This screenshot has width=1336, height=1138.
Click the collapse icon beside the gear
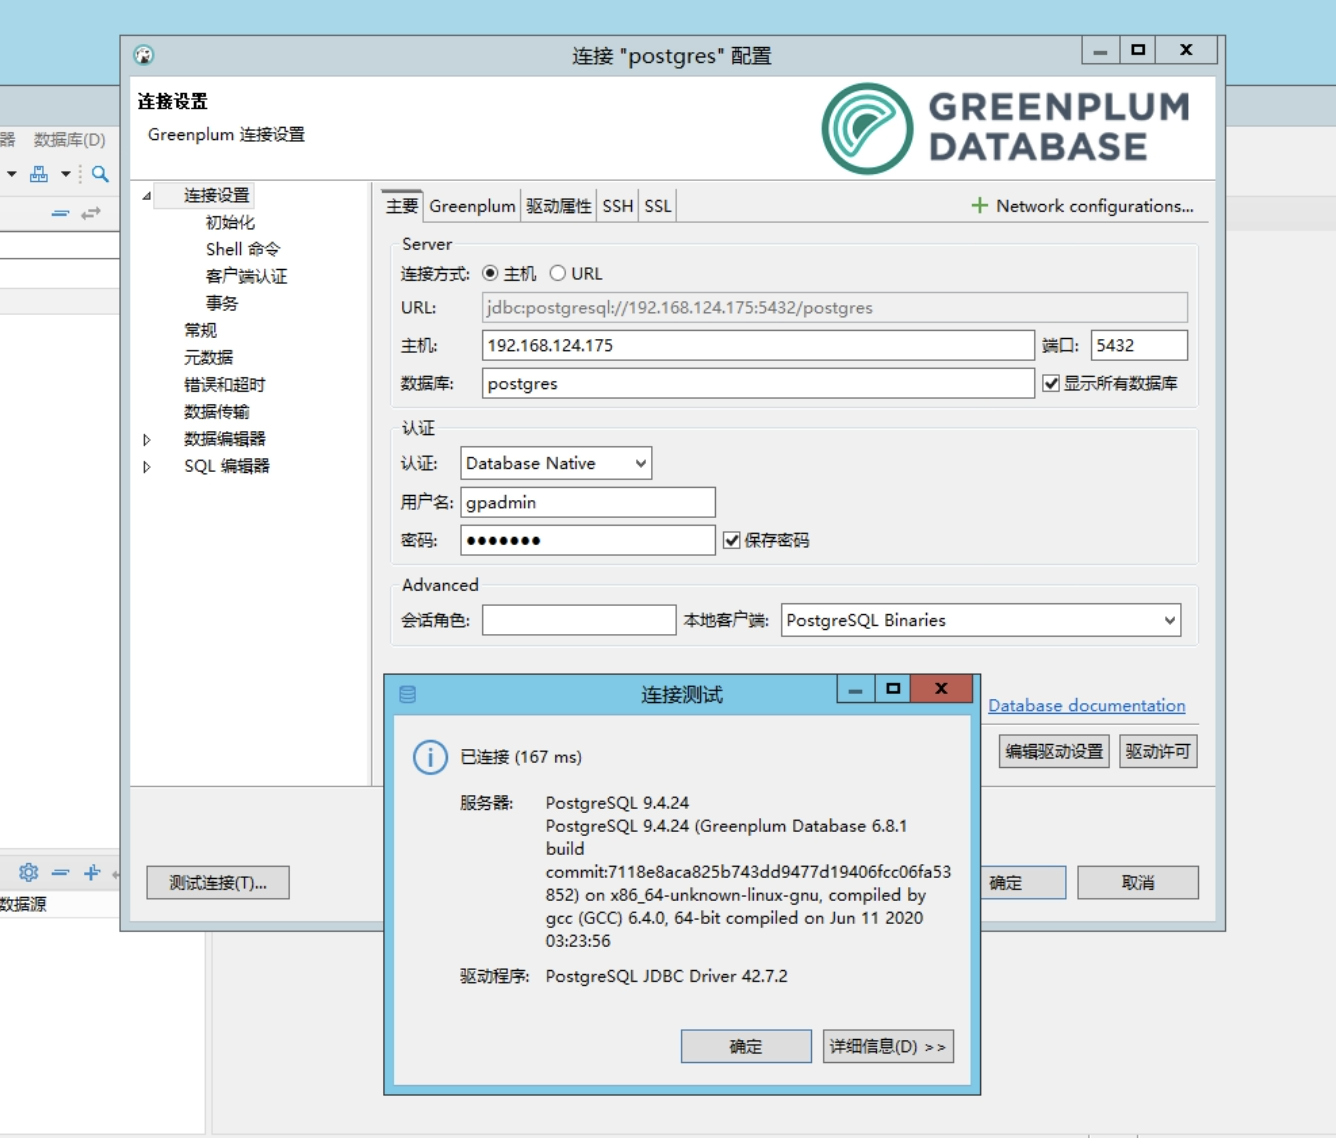(x=61, y=872)
